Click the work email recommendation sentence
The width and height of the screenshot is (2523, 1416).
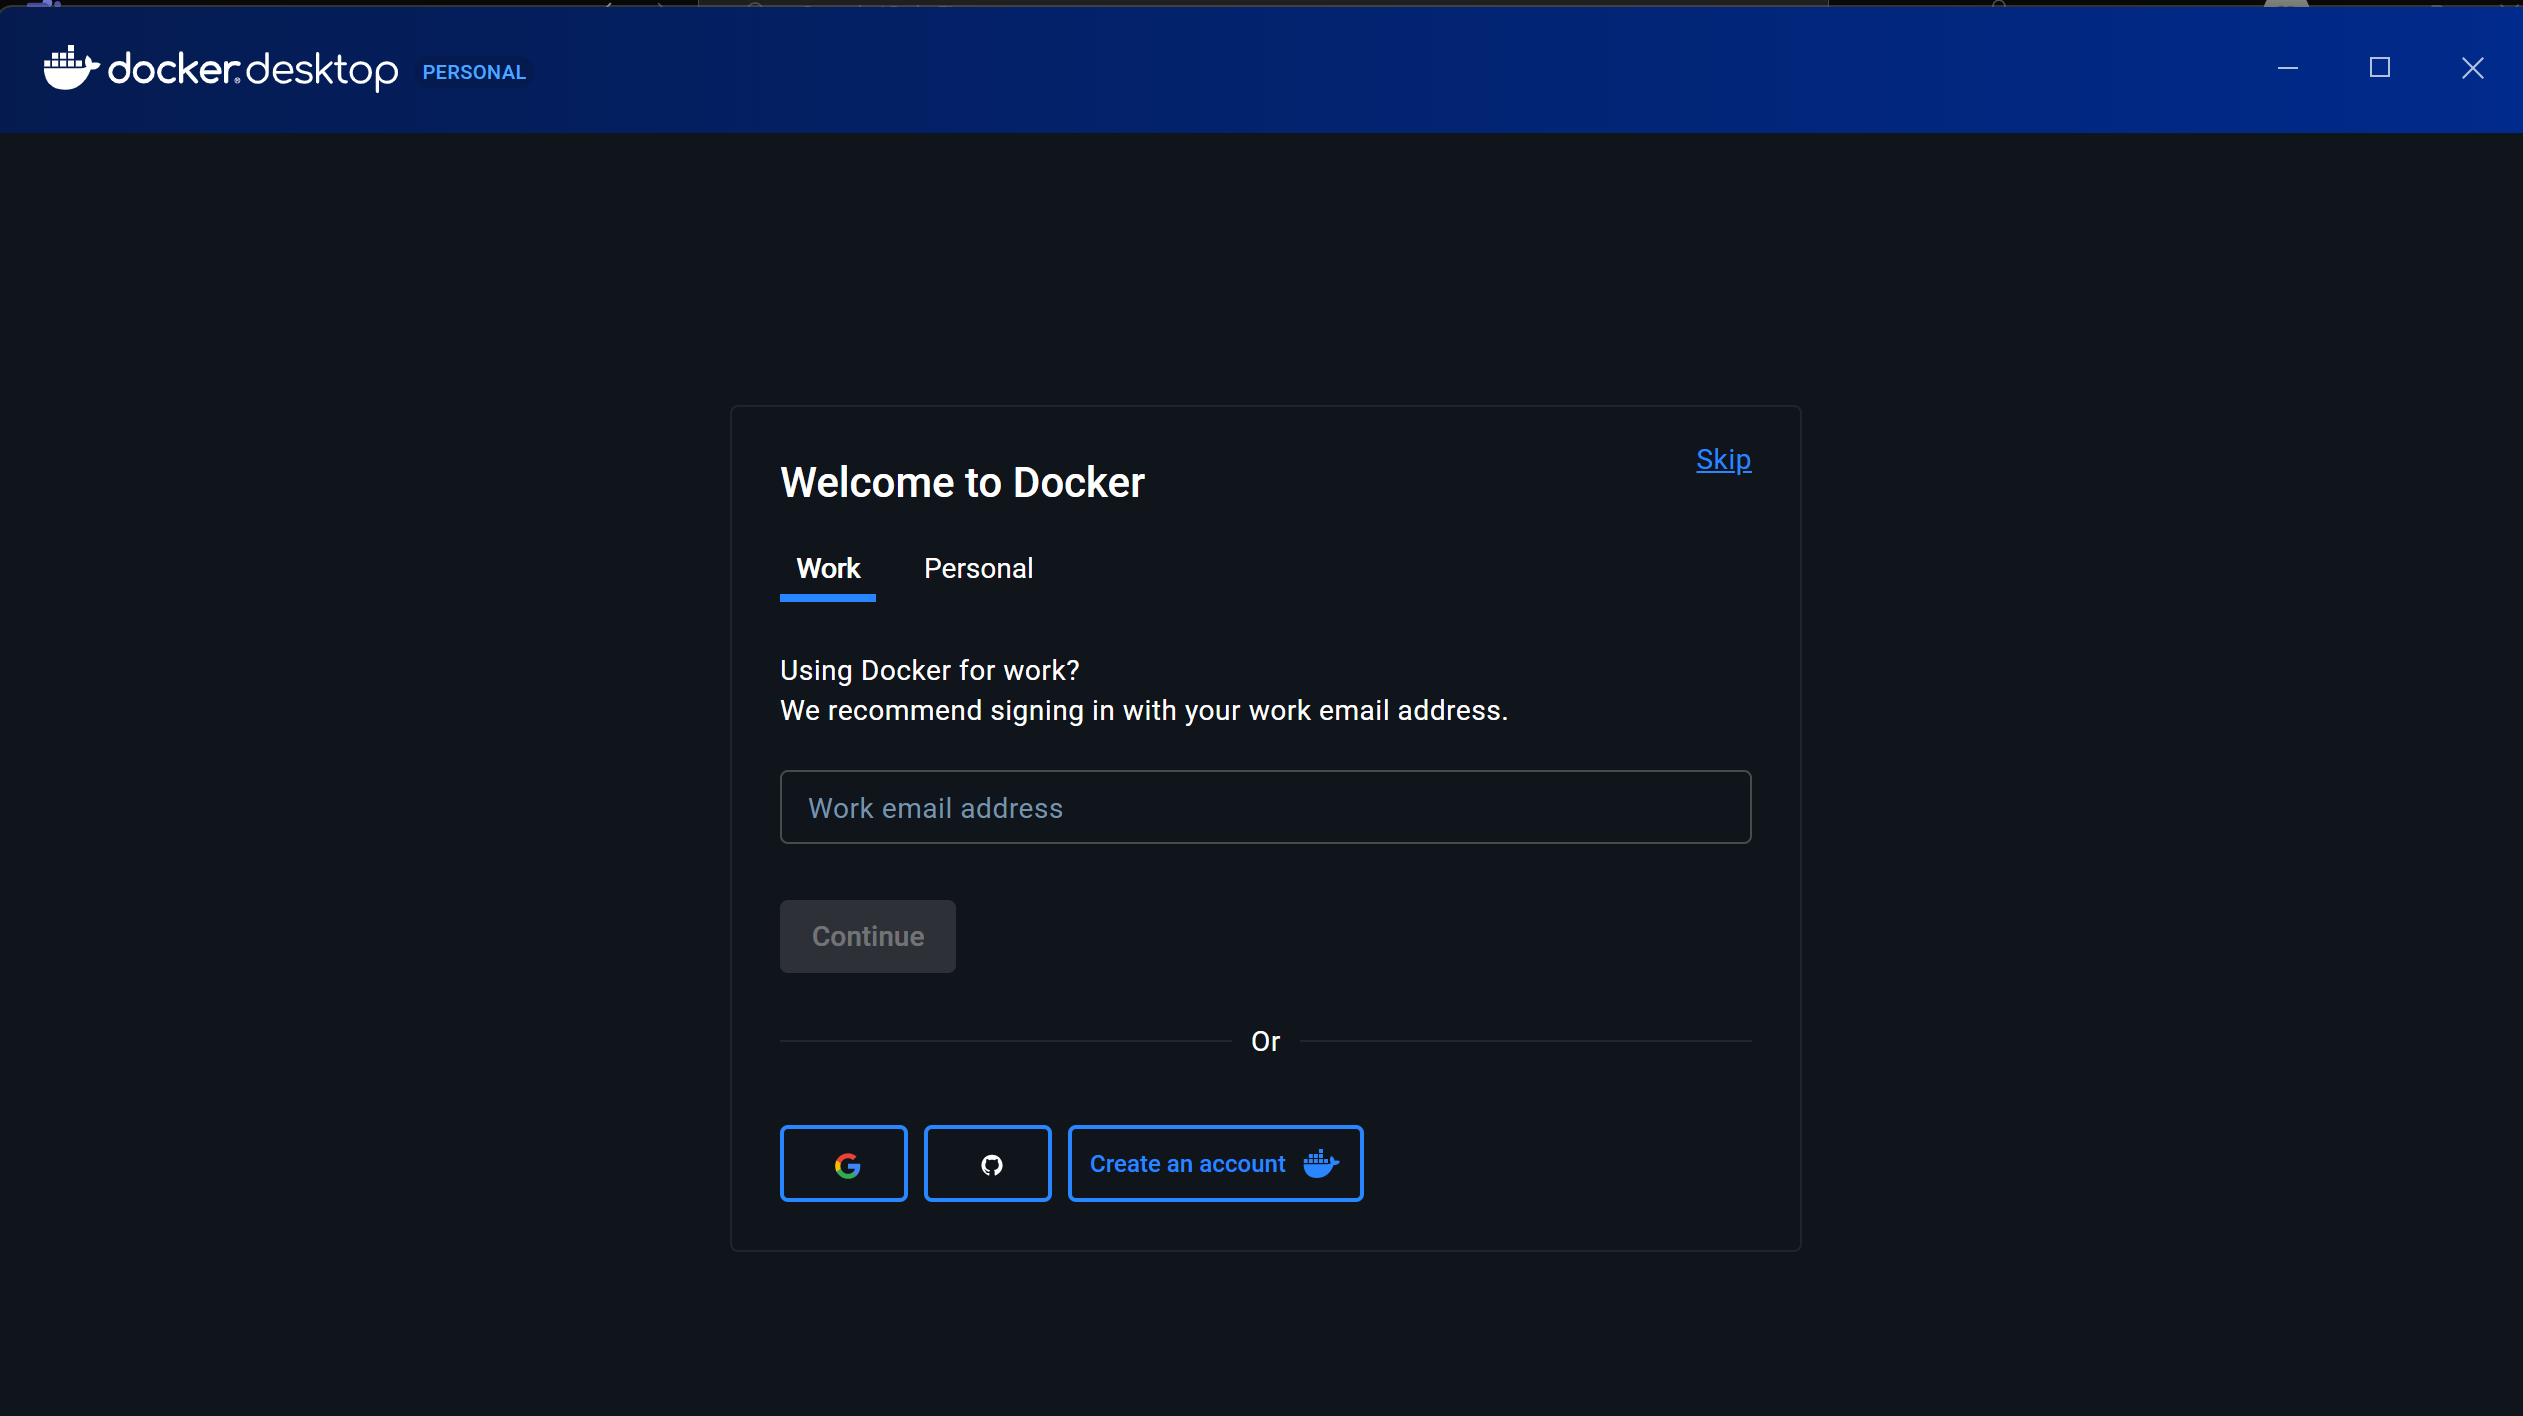click(x=1143, y=711)
